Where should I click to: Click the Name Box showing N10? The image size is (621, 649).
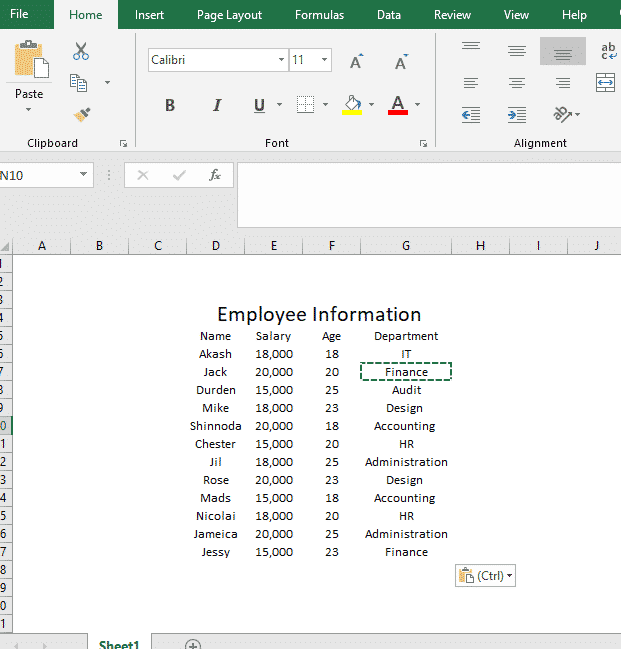tap(40, 175)
